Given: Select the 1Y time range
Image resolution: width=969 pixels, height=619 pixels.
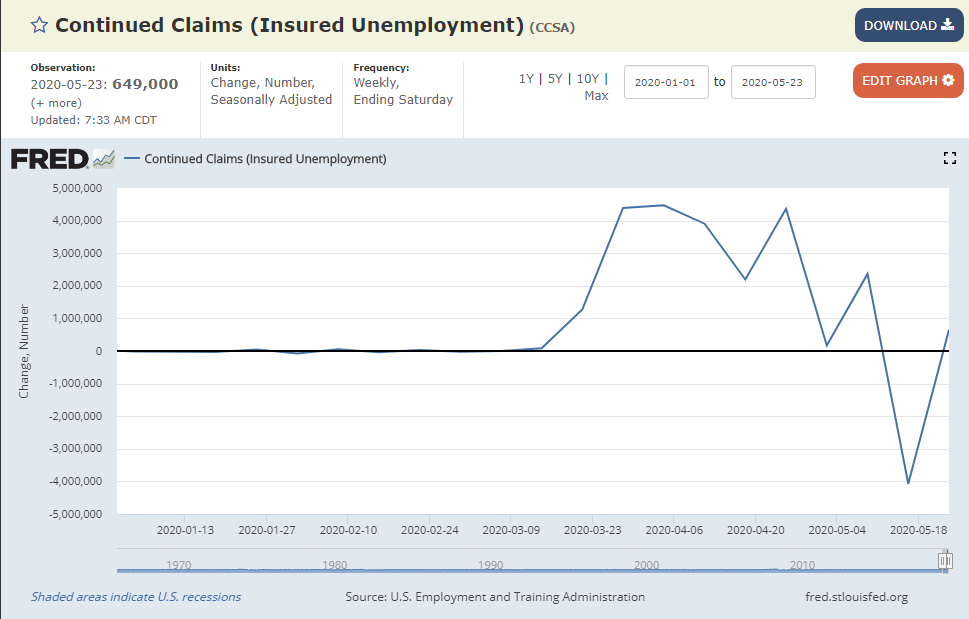Looking at the screenshot, I should pyautogui.click(x=526, y=79).
